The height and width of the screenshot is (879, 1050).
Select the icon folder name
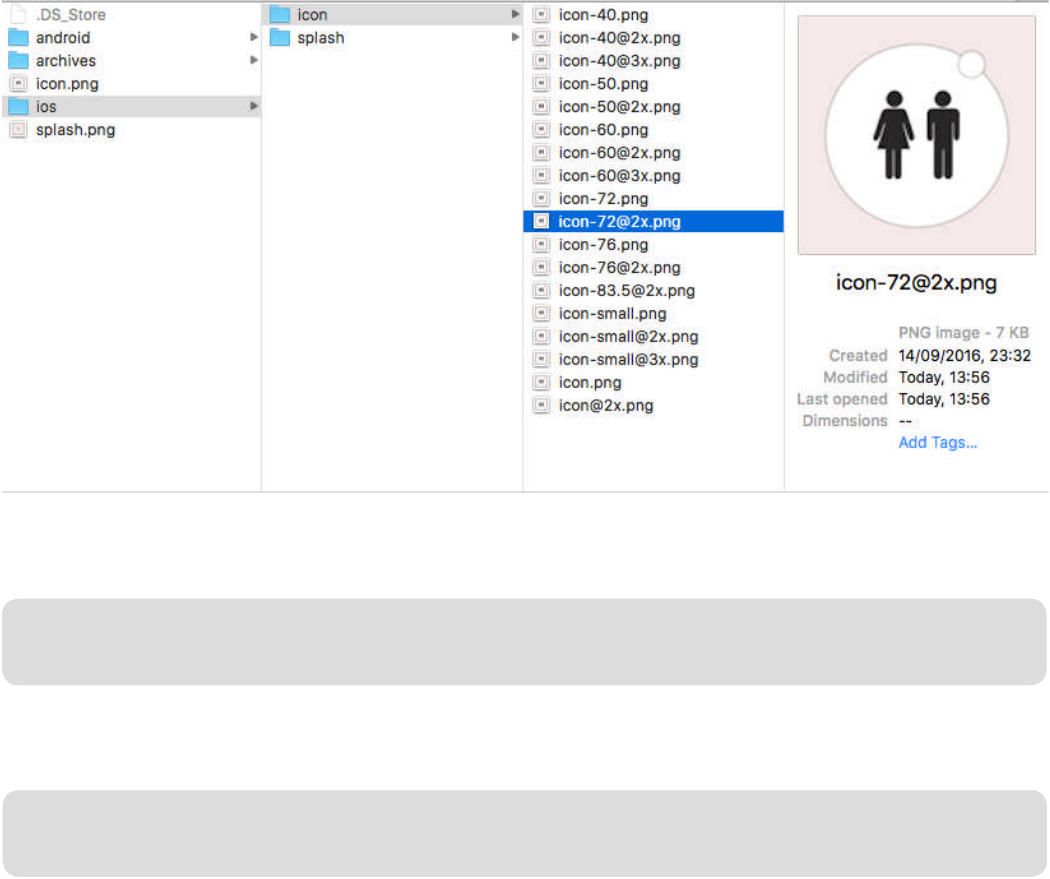point(312,14)
